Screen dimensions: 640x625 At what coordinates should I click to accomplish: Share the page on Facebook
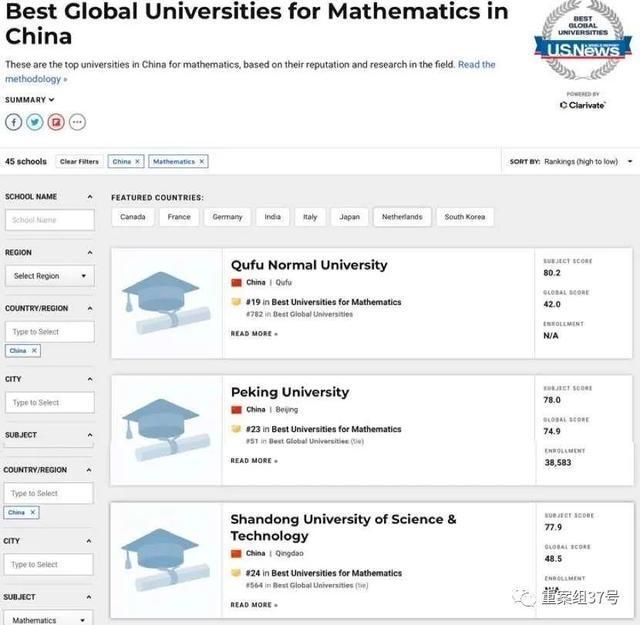[x=14, y=122]
